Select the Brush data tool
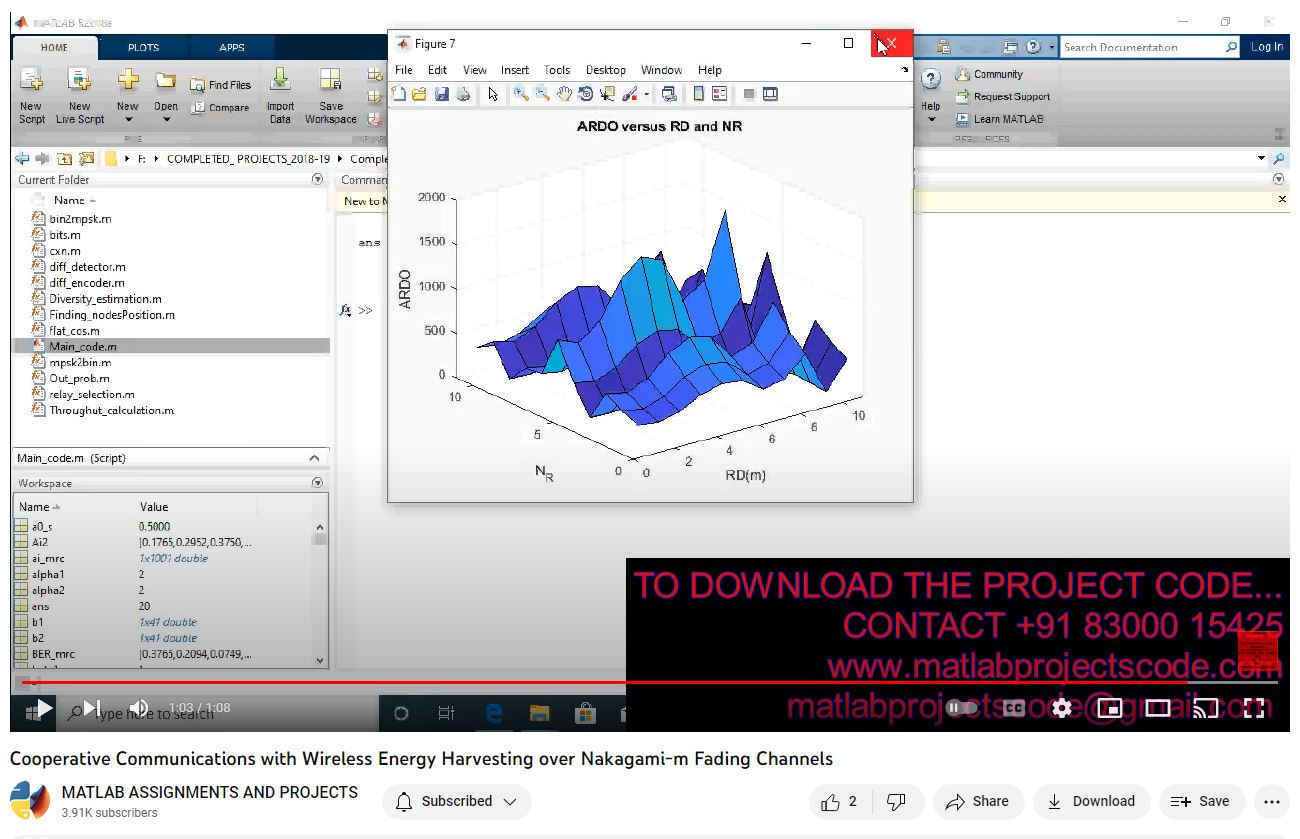This screenshot has height=839, width=1300. coord(630,94)
